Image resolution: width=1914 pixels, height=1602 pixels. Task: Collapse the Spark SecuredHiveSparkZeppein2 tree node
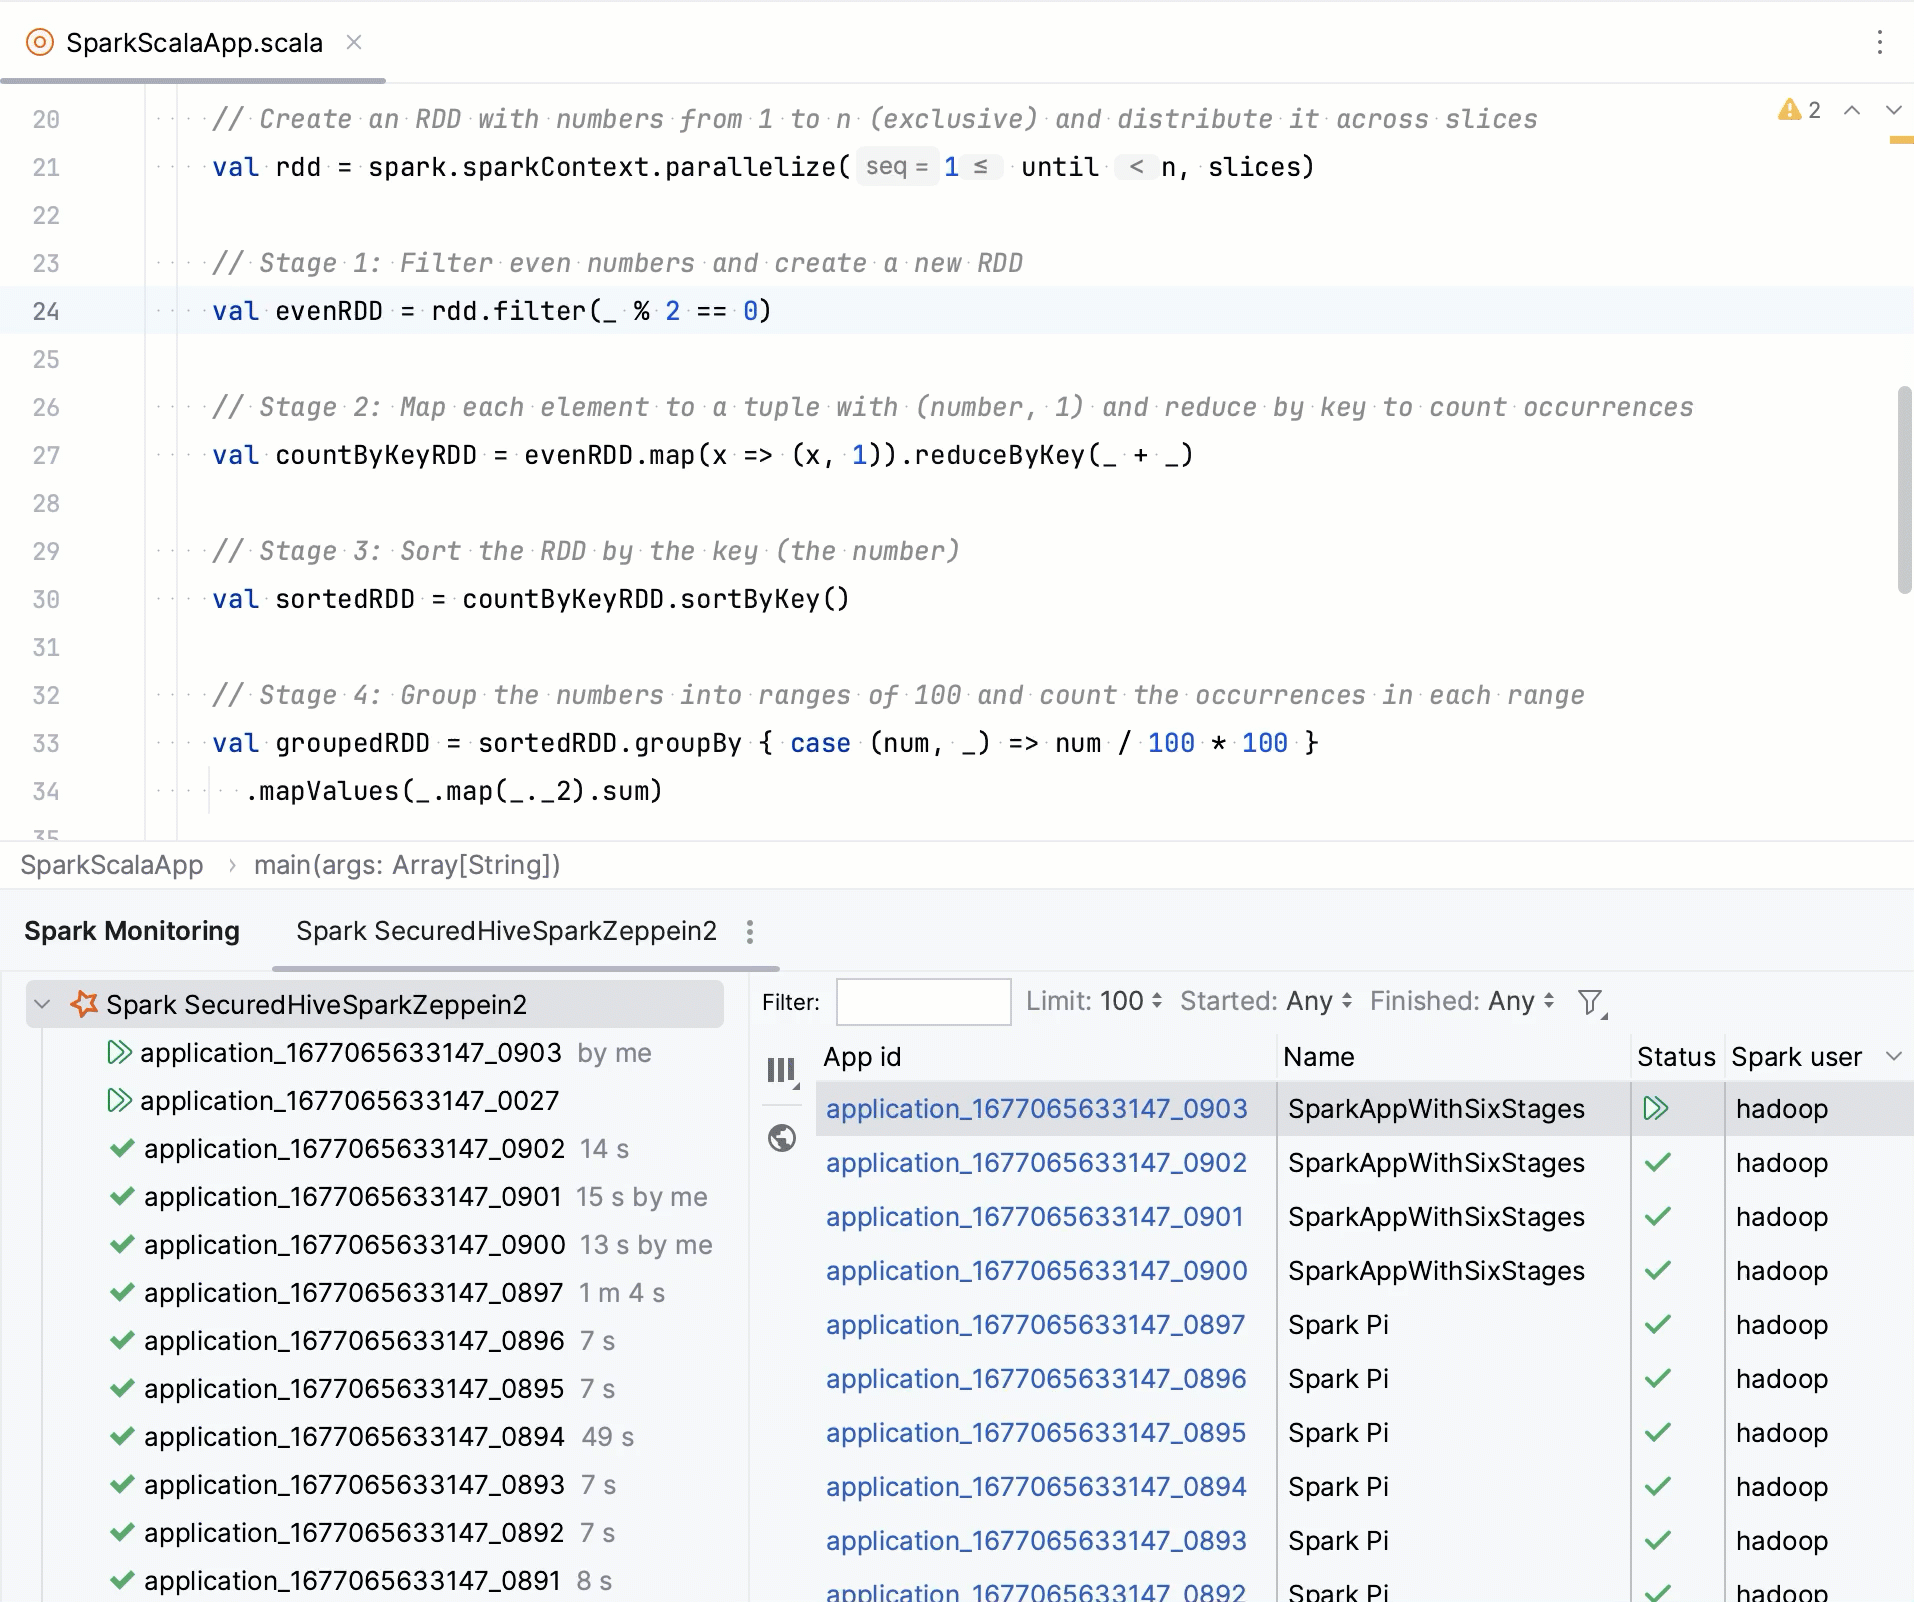coord(42,1004)
